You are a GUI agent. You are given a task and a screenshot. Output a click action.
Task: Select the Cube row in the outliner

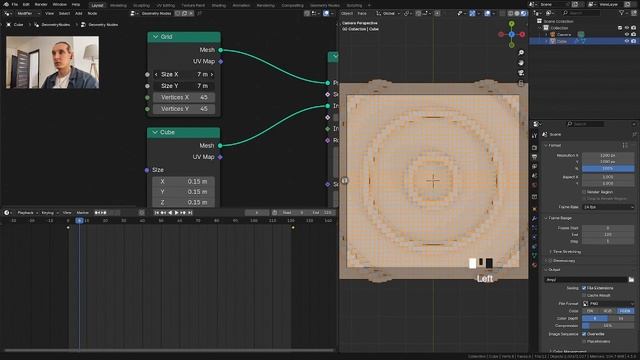584,41
